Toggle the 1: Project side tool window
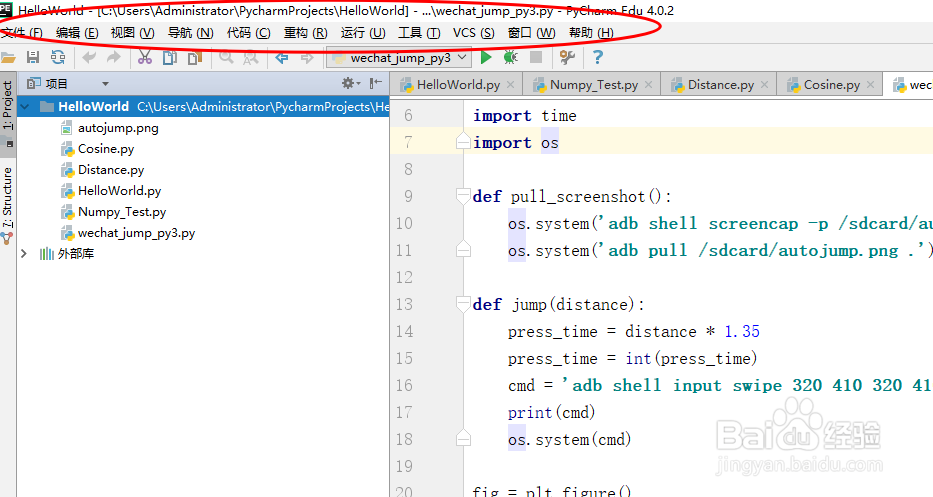 pyautogui.click(x=7, y=113)
